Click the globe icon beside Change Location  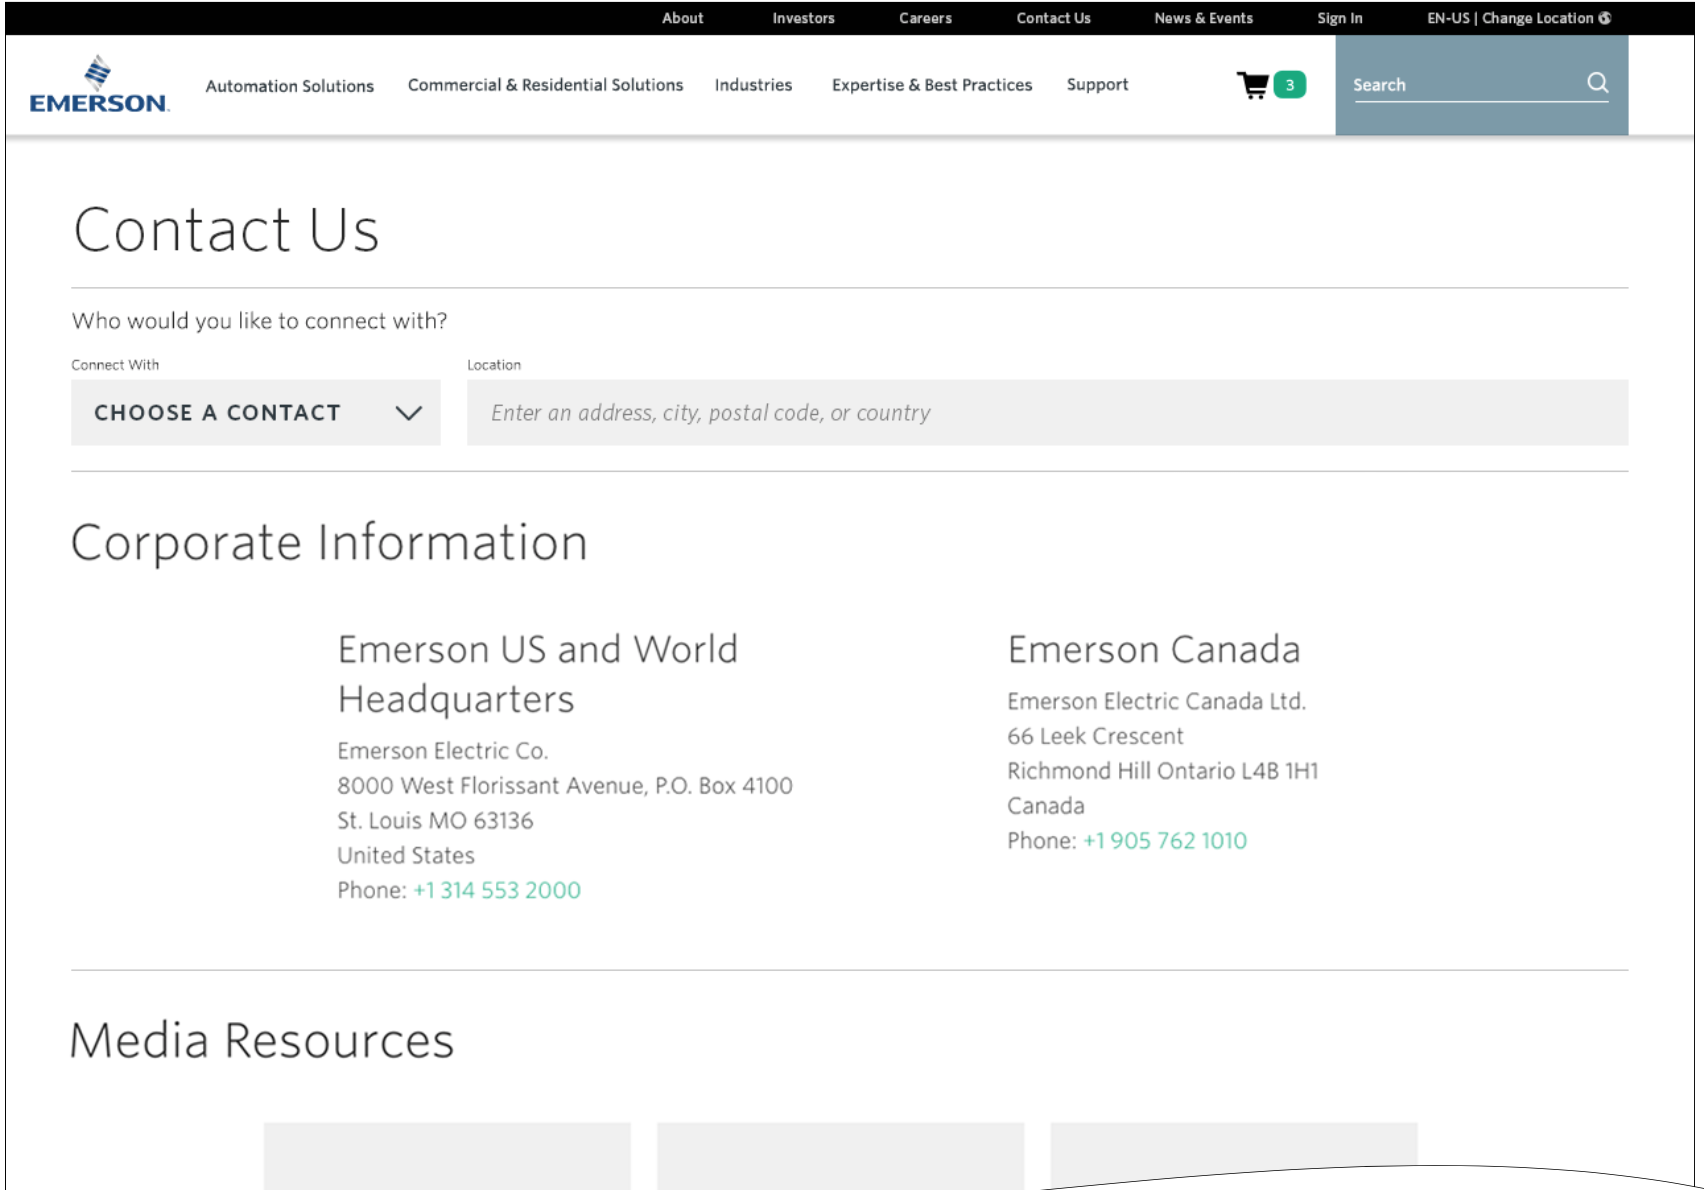pos(1605,18)
